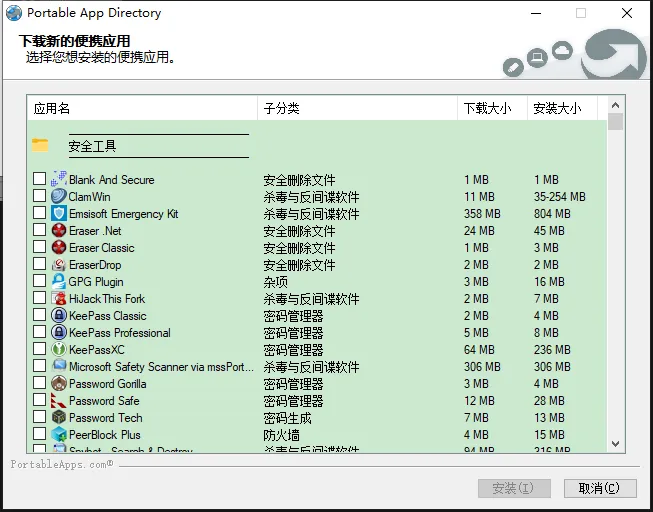Click the Password Gorilla app name

107,383
